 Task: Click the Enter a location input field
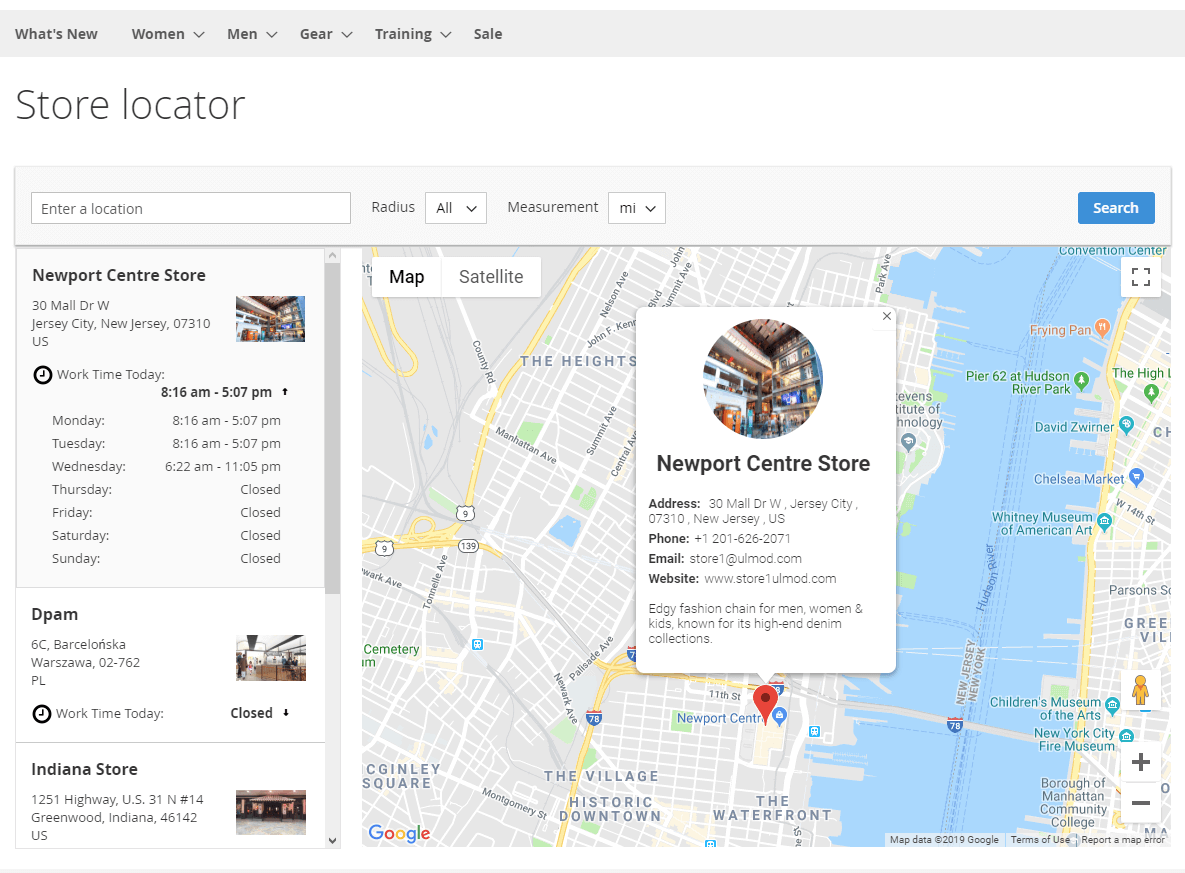(x=190, y=208)
